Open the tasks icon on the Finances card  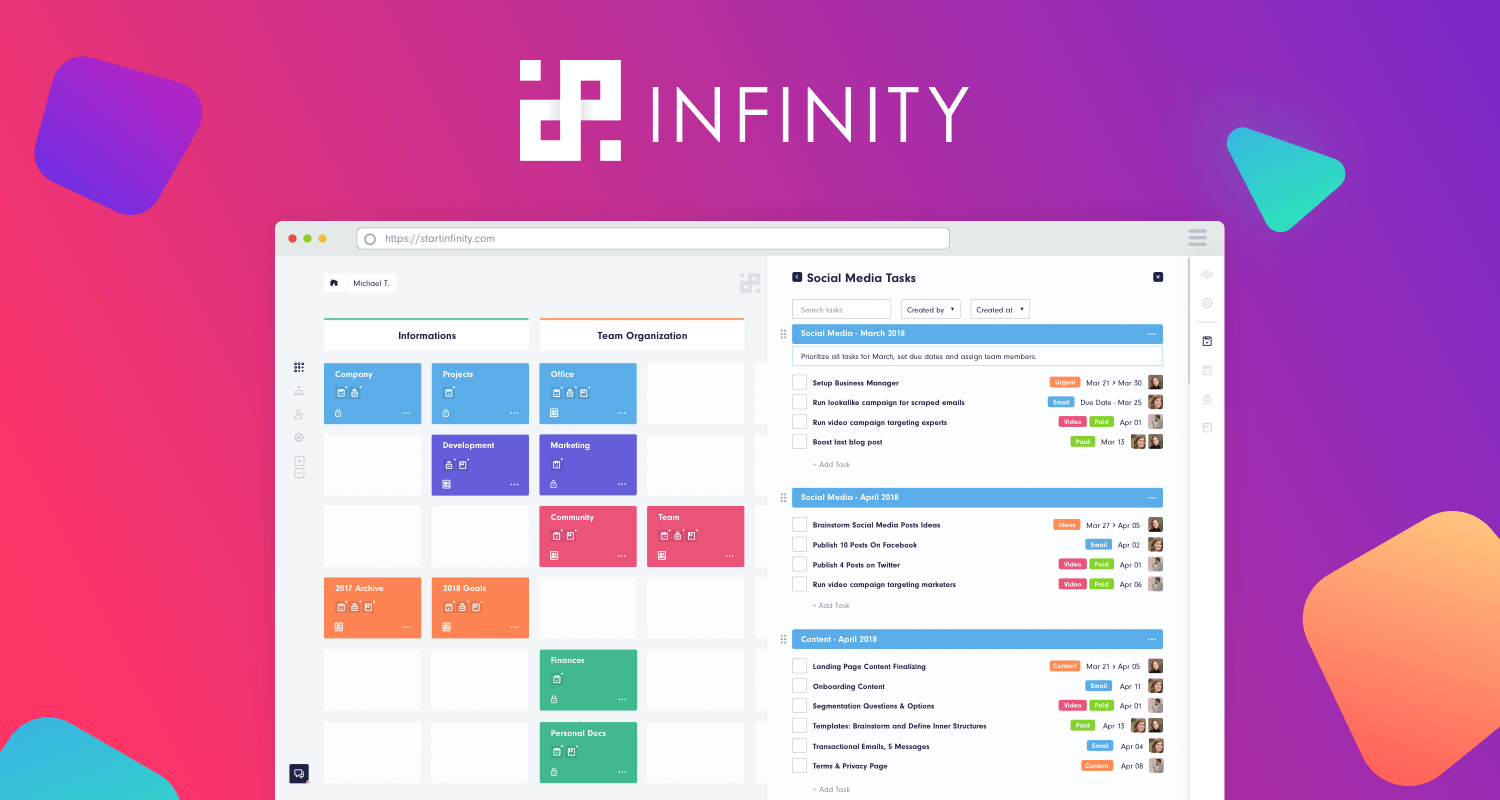coord(556,679)
